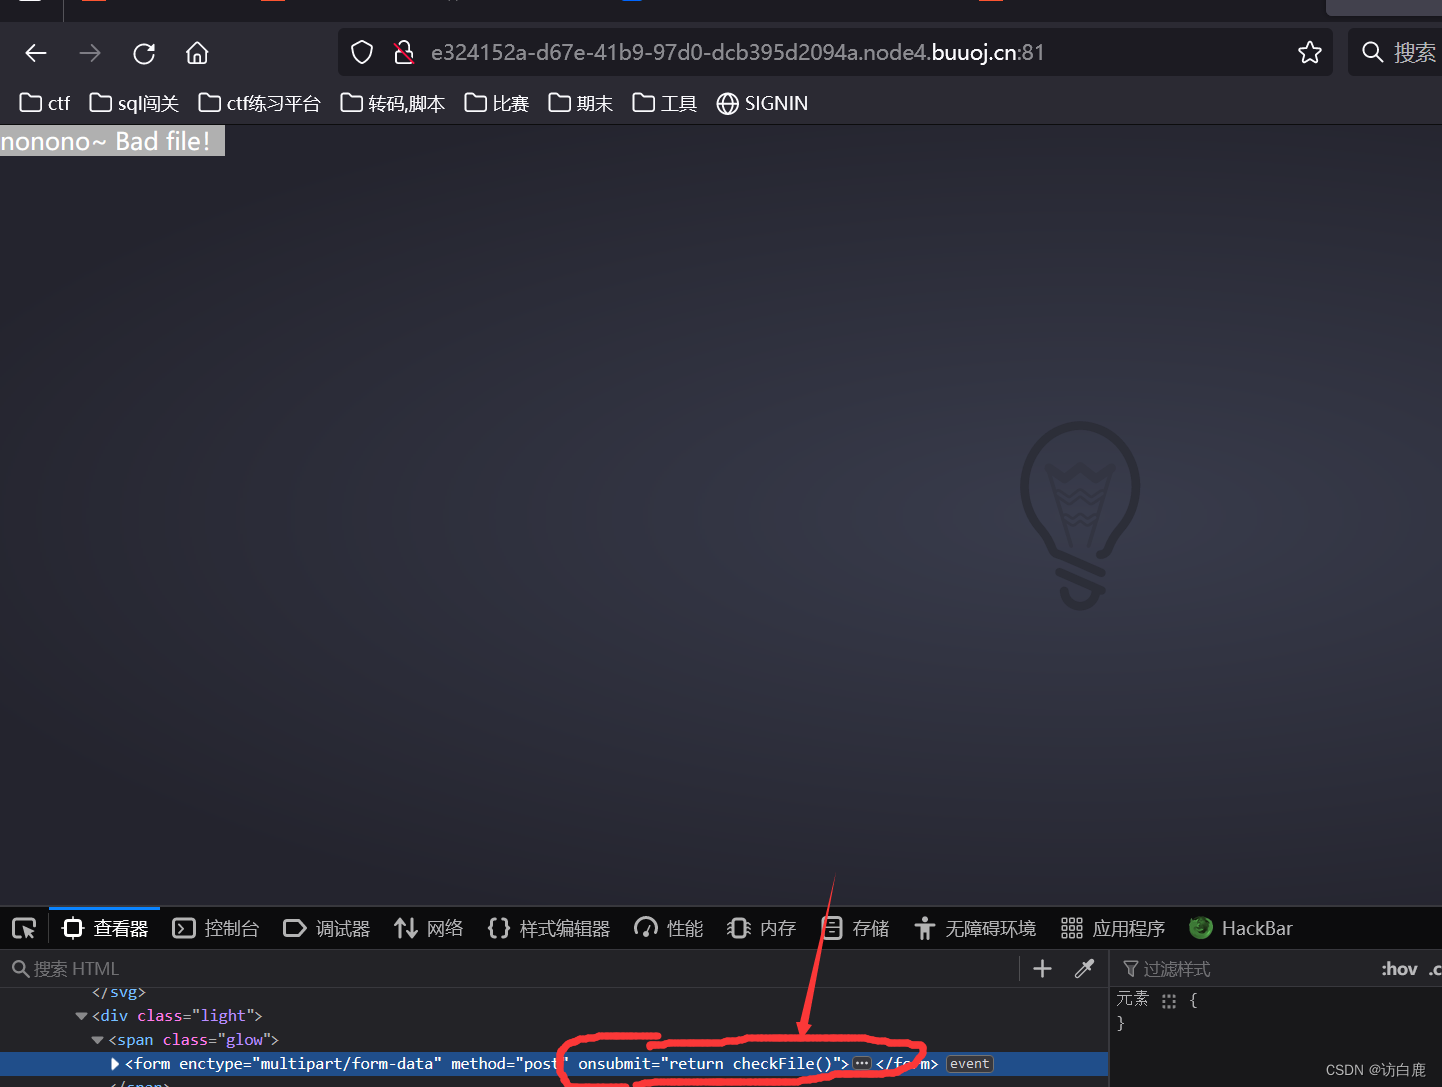Open the sql闯关 bookmark folder
1442x1087 pixels.
click(134, 103)
